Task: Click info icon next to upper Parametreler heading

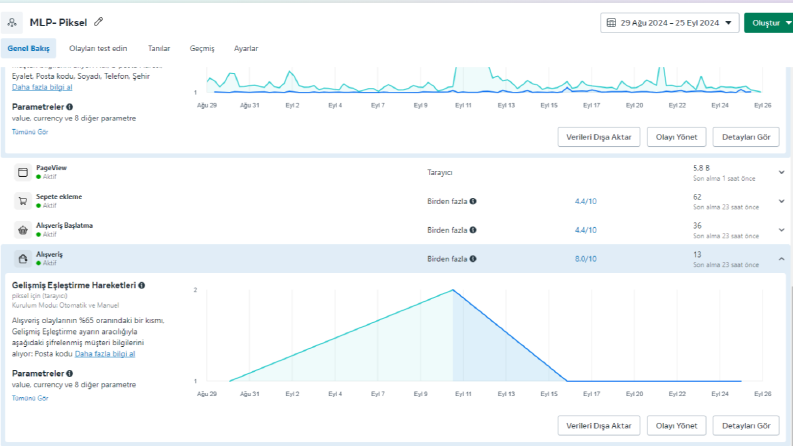Action: [x=69, y=107]
